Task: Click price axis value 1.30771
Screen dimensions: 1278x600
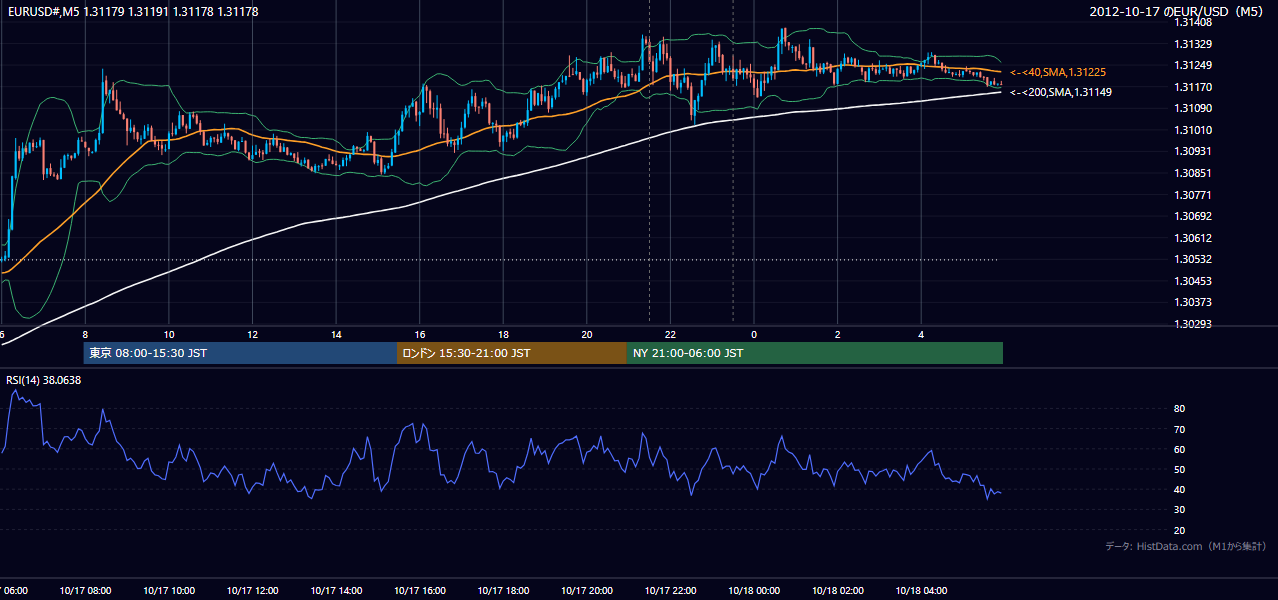Action: 1194,195
